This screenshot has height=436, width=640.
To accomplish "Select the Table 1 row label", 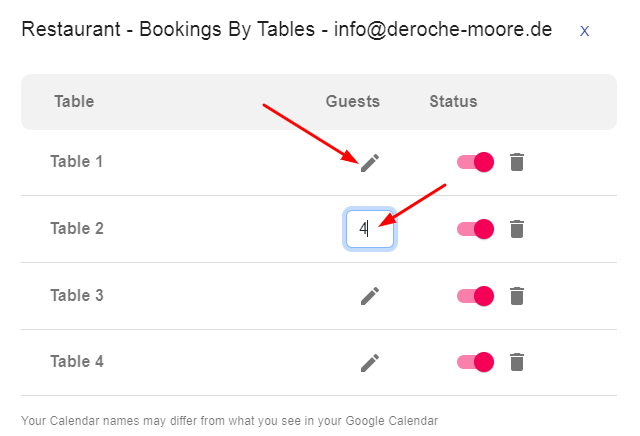I will pos(77,161).
